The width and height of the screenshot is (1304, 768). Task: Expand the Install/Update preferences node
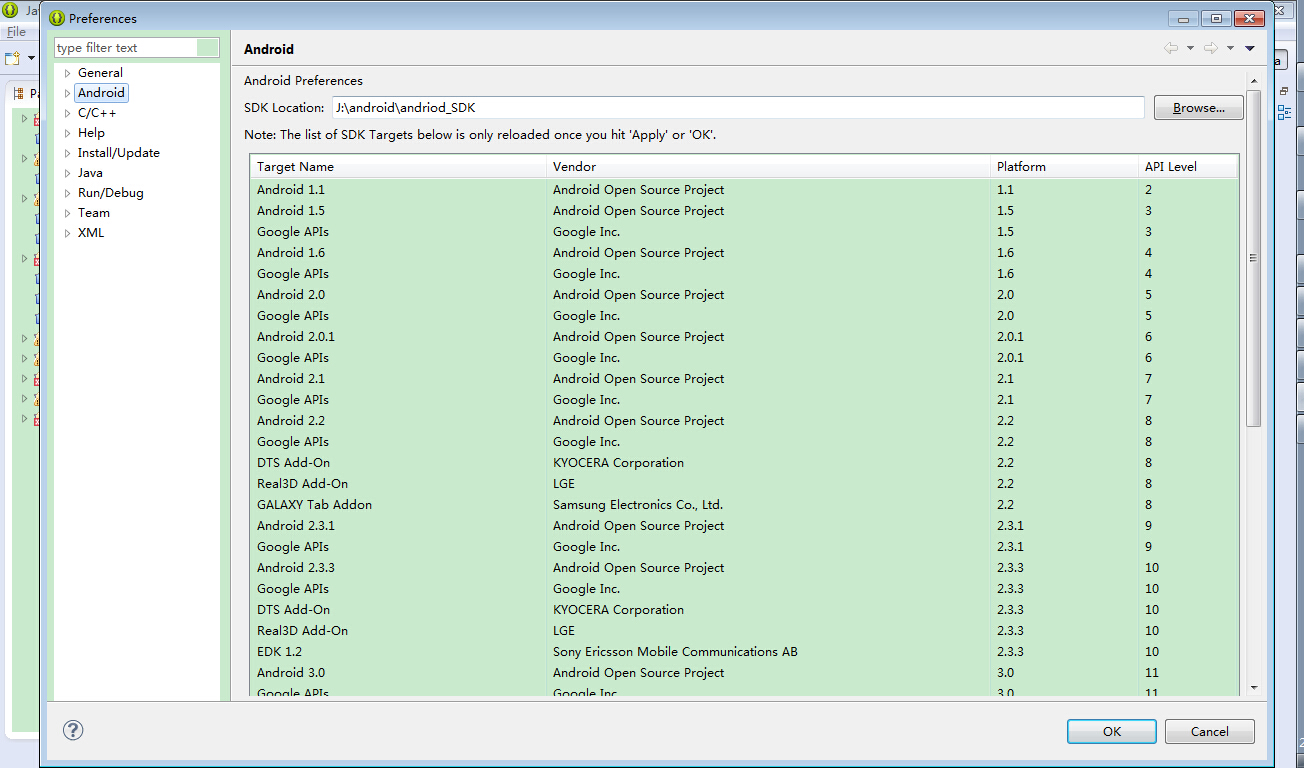click(x=68, y=153)
